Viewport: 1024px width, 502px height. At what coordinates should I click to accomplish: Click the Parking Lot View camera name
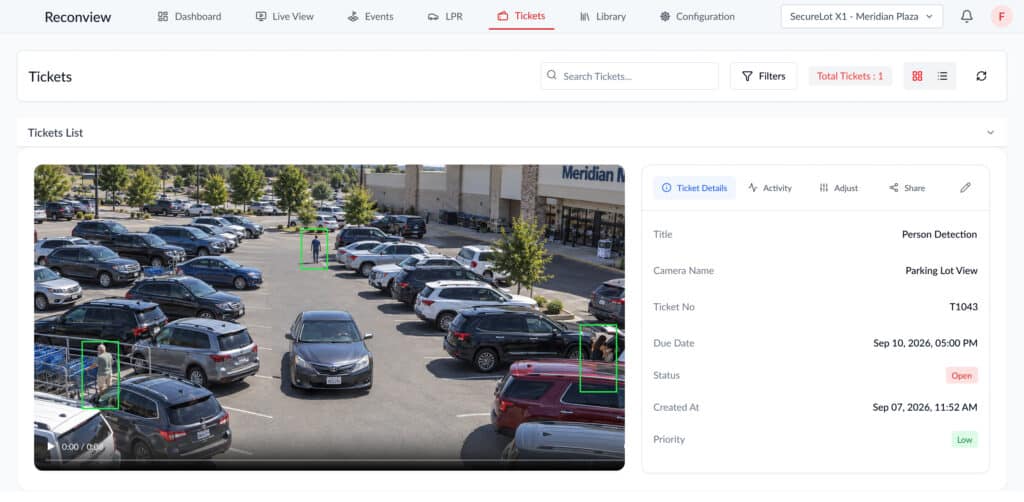(941, 270)
